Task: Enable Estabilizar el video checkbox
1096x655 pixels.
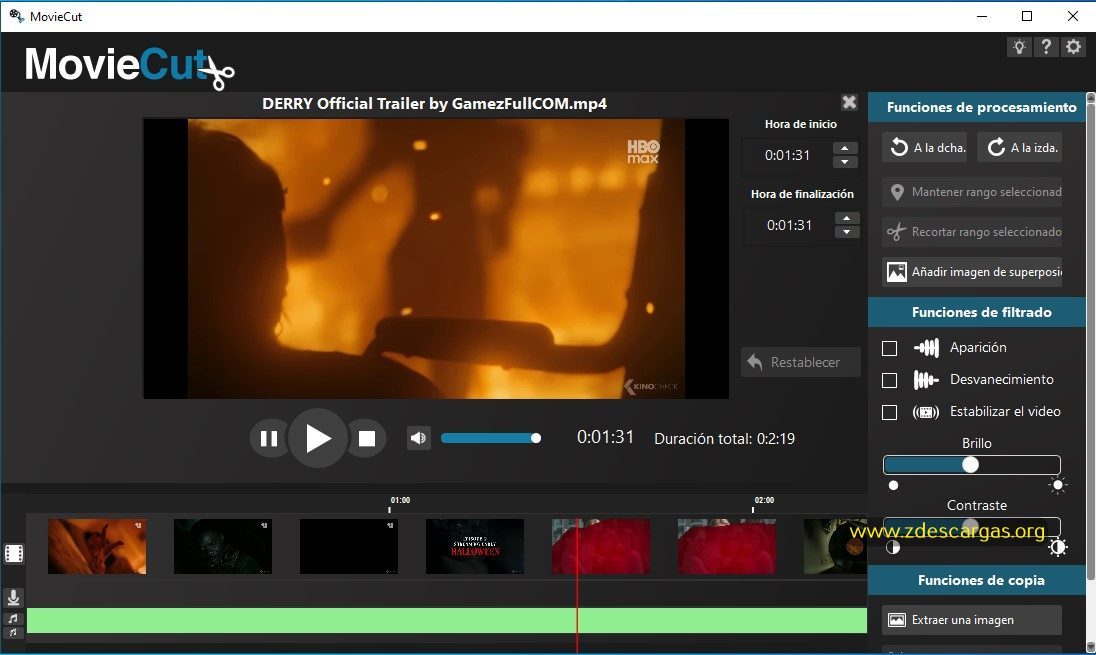Action: (x=890, y=412)
